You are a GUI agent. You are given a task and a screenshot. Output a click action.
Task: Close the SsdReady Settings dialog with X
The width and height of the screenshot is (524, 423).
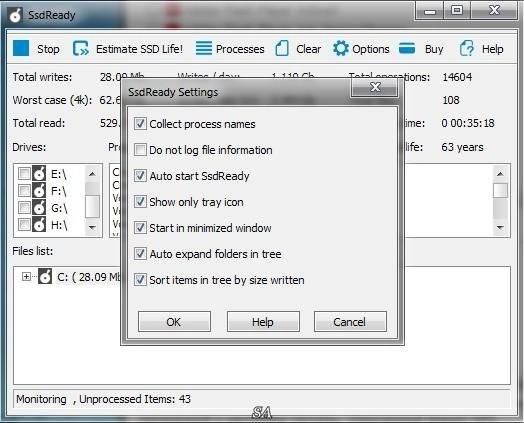coord(375,88)
